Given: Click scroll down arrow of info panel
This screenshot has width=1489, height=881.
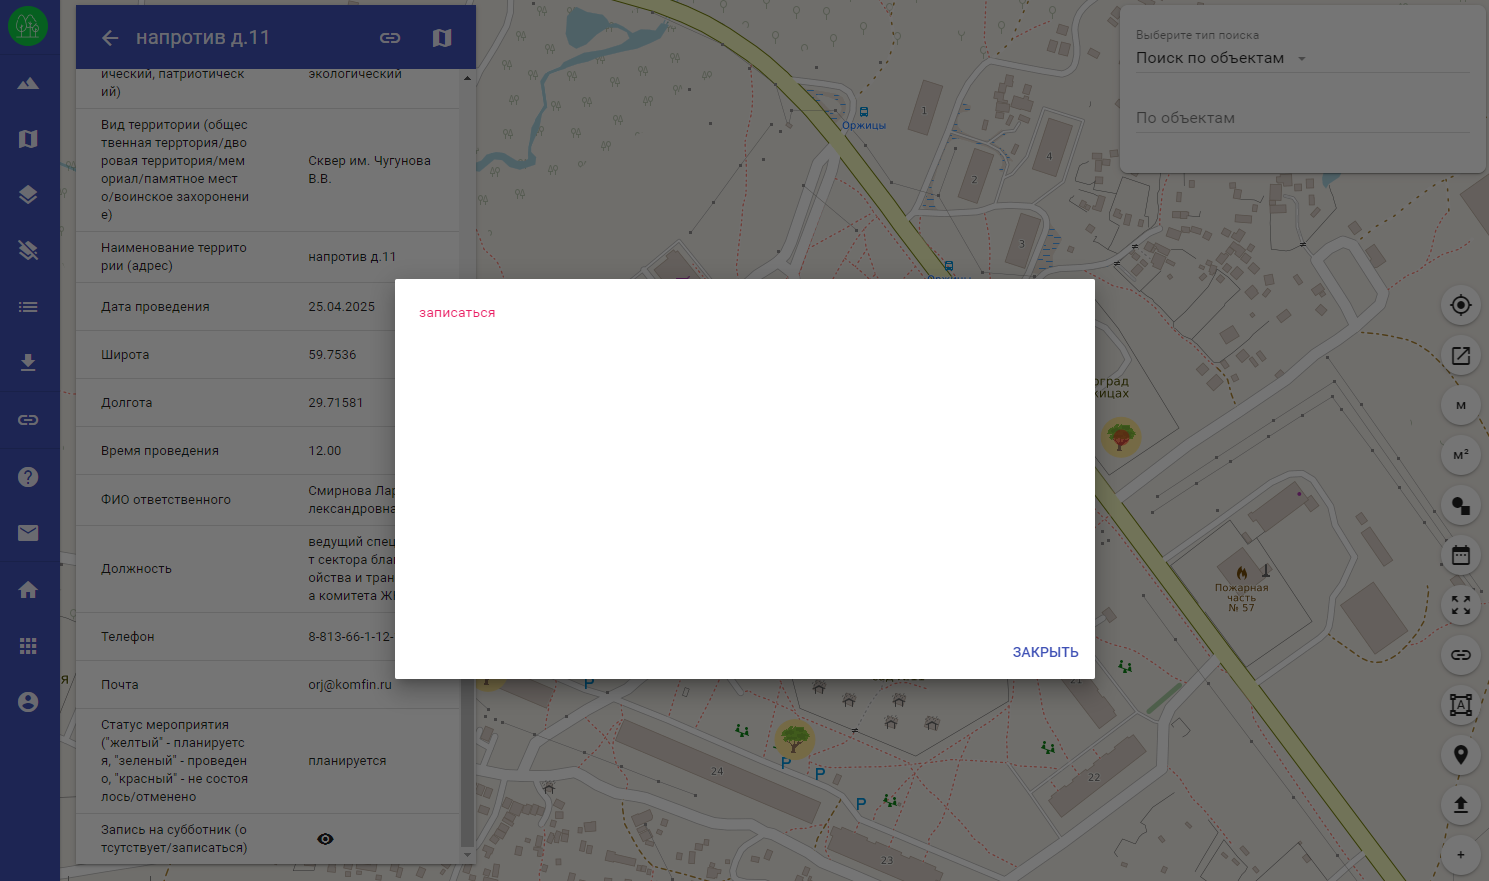Looking at the screenshot, I should 467,856.
